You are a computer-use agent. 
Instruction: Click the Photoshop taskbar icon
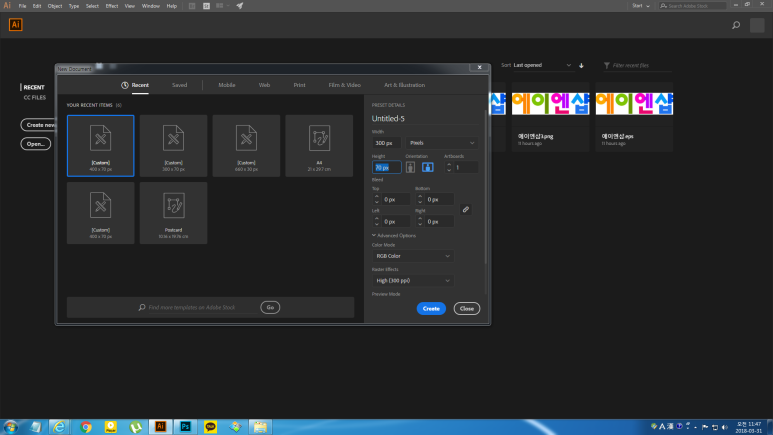[185, 427]
